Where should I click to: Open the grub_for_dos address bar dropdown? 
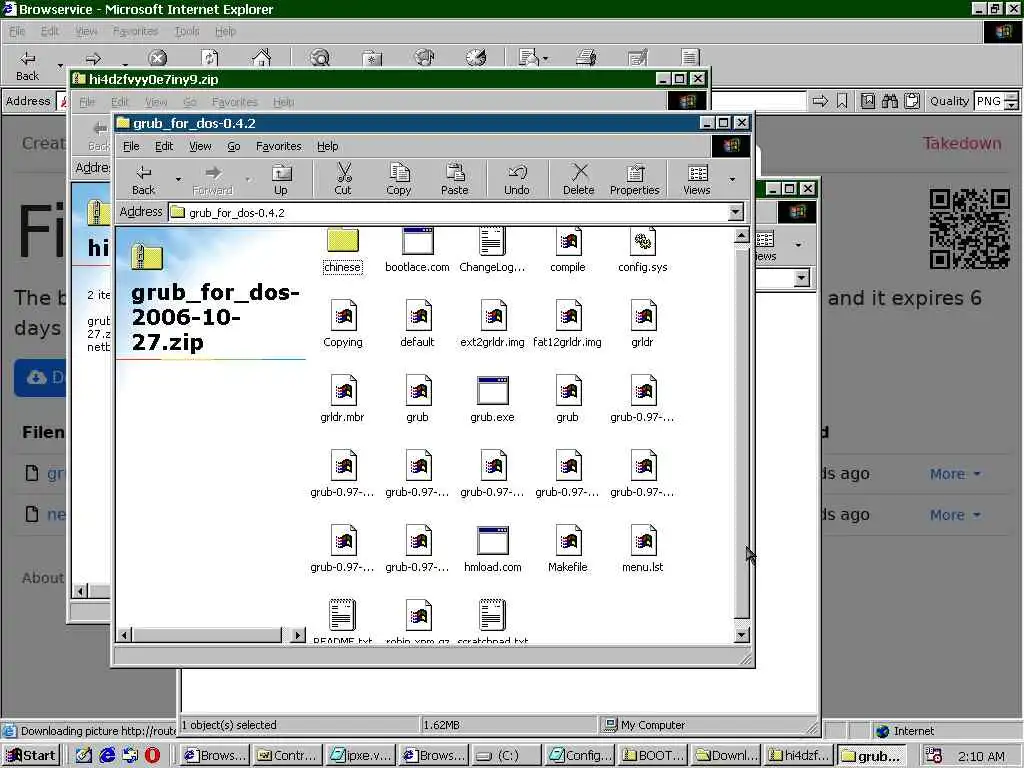(735, 212)
